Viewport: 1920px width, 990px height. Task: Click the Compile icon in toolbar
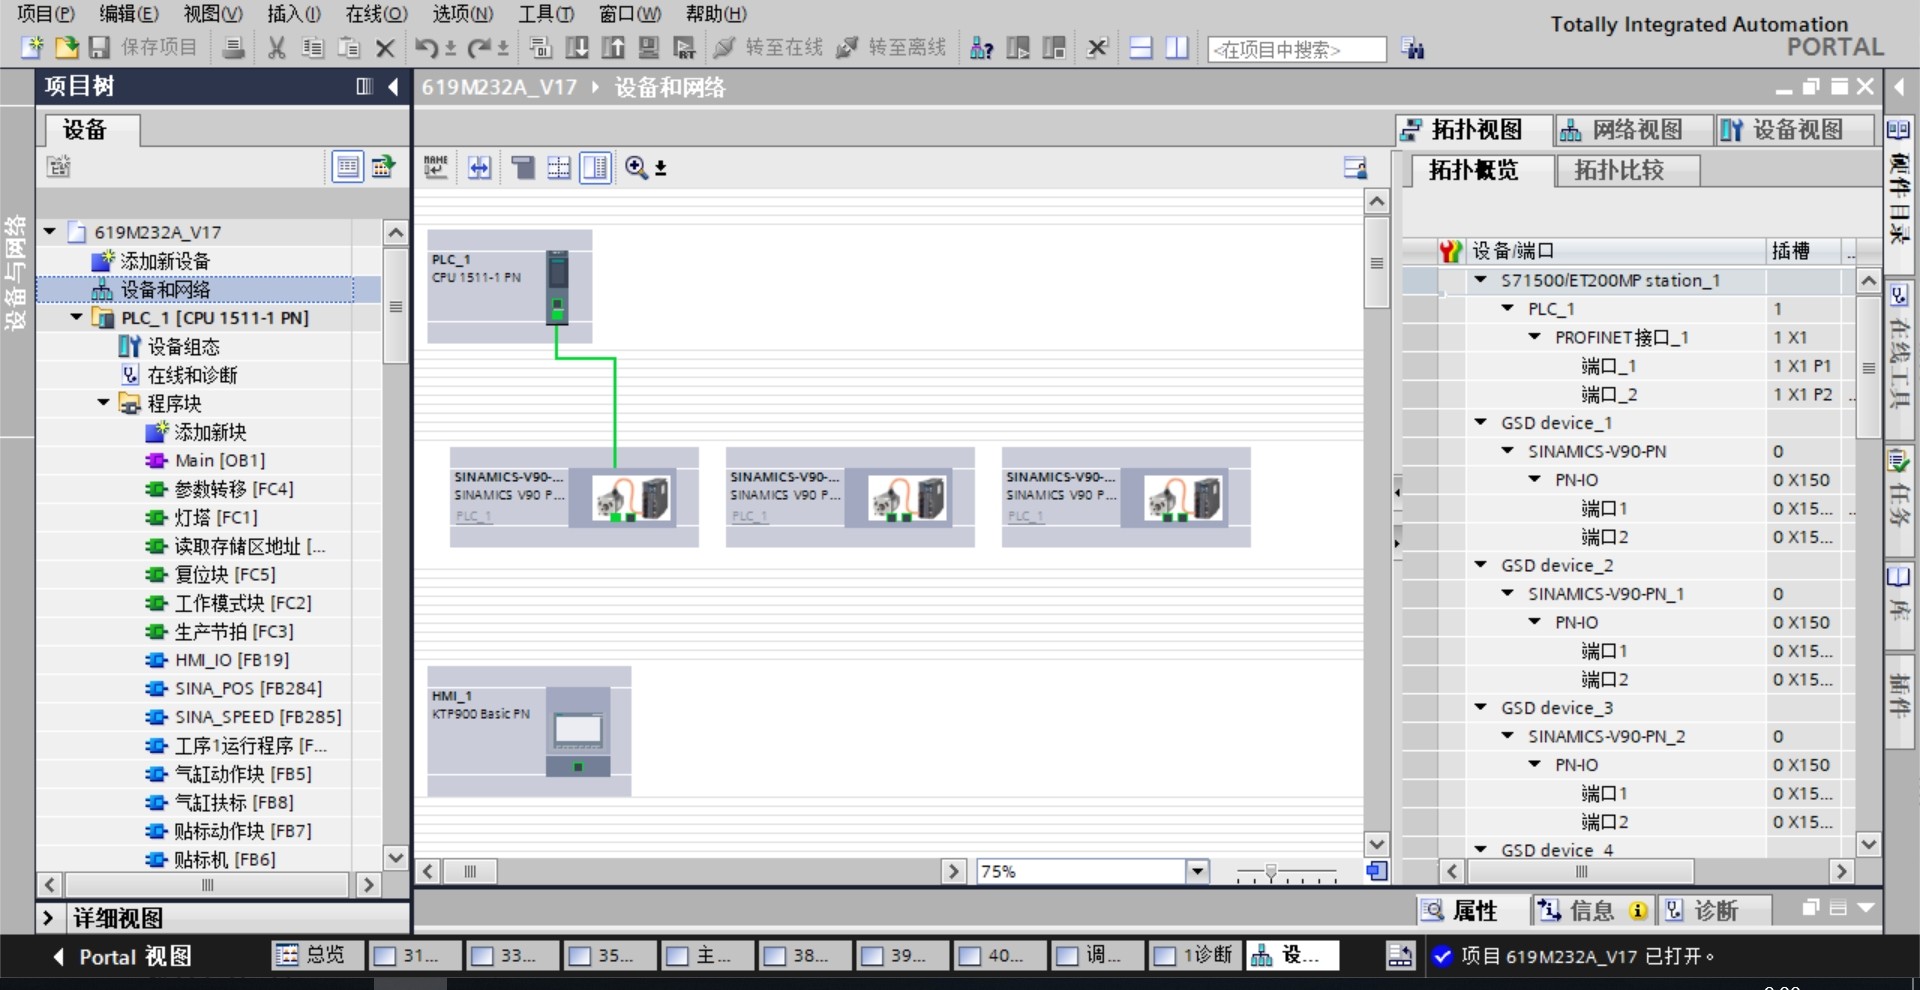541,47
